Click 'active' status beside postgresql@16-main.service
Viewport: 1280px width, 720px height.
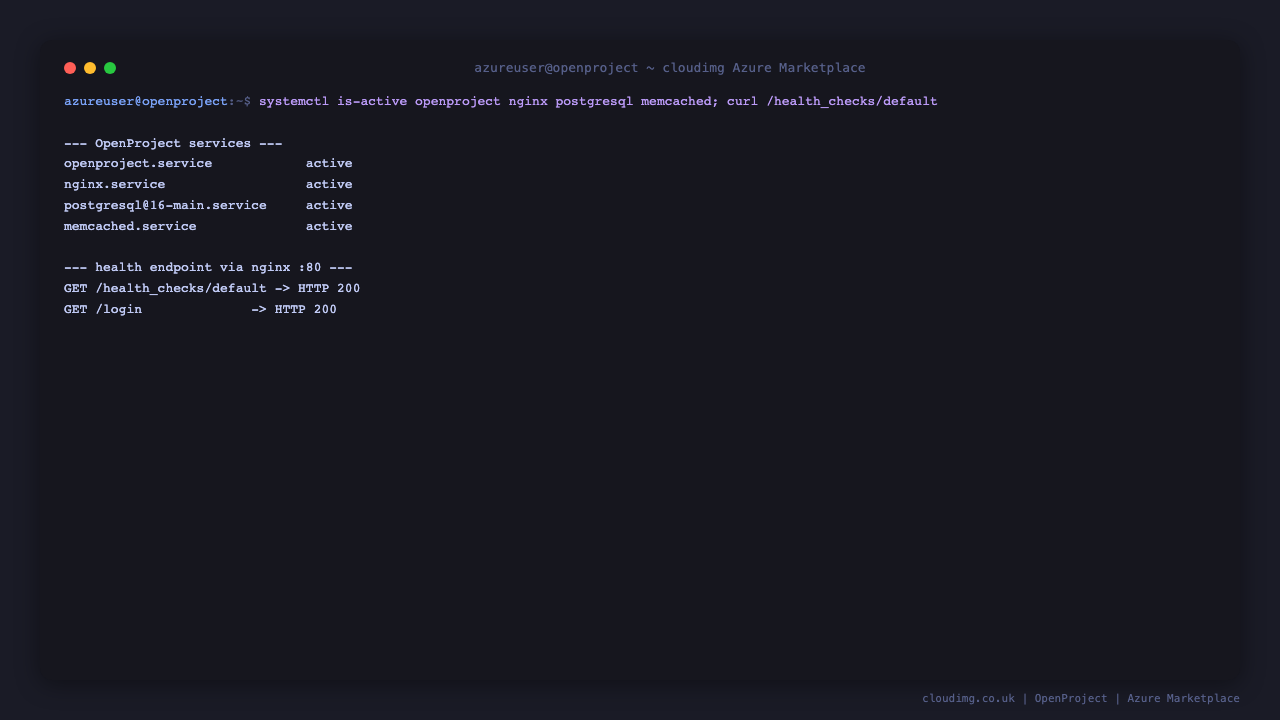(x=329, y=205)
